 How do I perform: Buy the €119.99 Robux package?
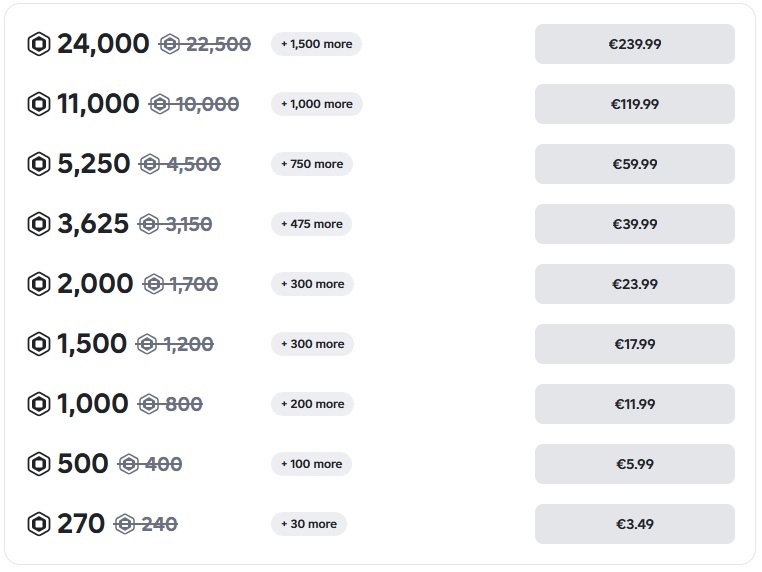coord(635,104)
